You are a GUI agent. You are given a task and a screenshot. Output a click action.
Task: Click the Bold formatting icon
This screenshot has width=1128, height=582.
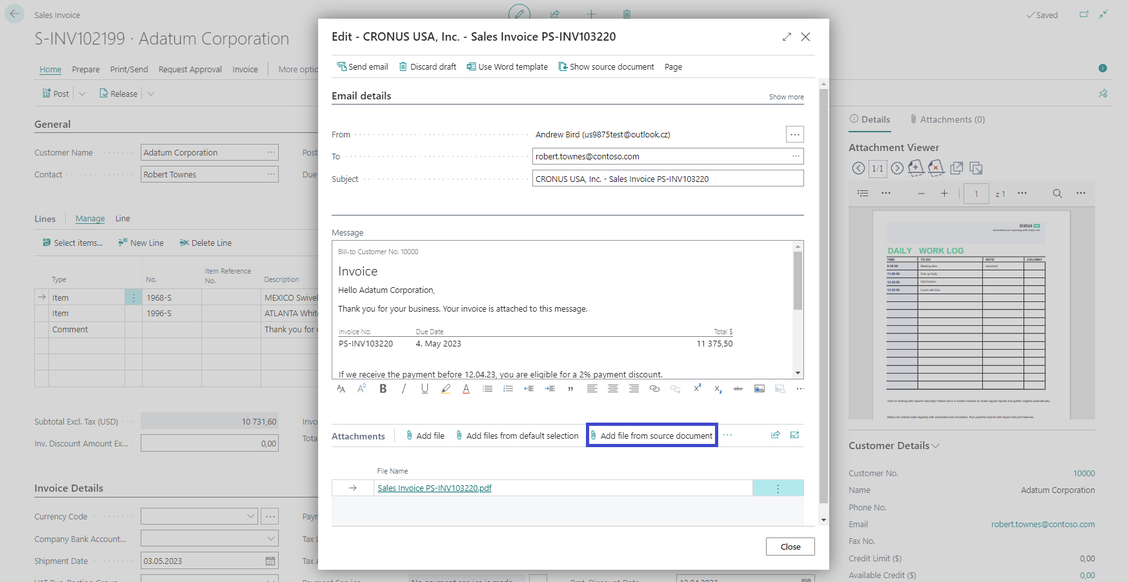383,388
